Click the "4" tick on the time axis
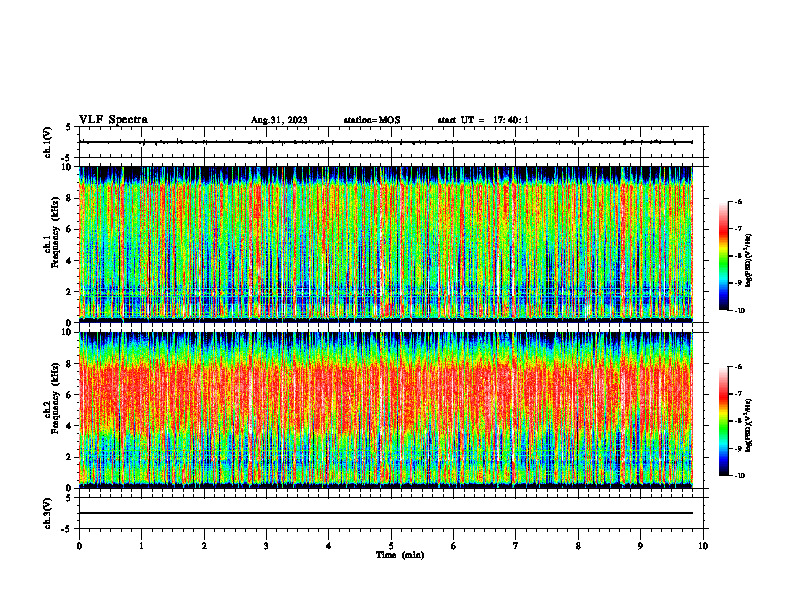This screenshot has height=612, width=792. coord(329,546)
